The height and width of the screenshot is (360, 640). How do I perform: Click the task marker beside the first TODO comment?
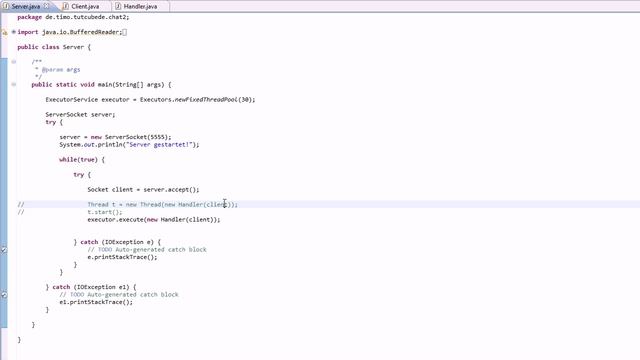click(x=4, y=249)
